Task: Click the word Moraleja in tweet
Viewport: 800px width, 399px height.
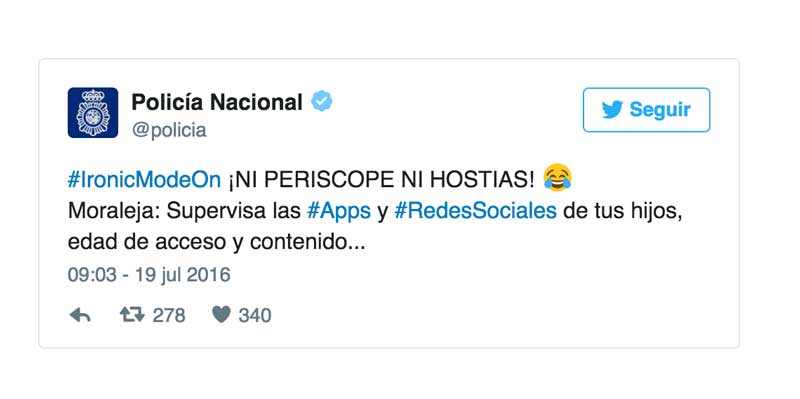Action: click(114, 212)
